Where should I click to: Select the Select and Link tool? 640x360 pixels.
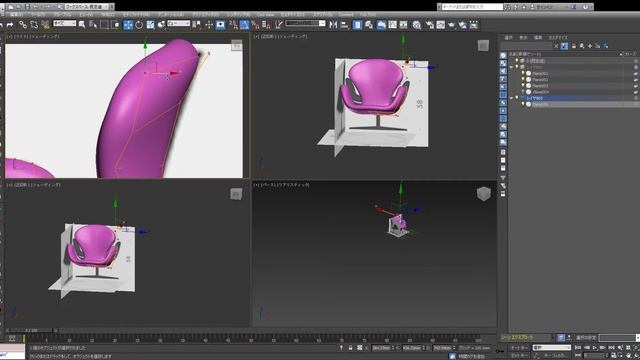pos(23,25)
